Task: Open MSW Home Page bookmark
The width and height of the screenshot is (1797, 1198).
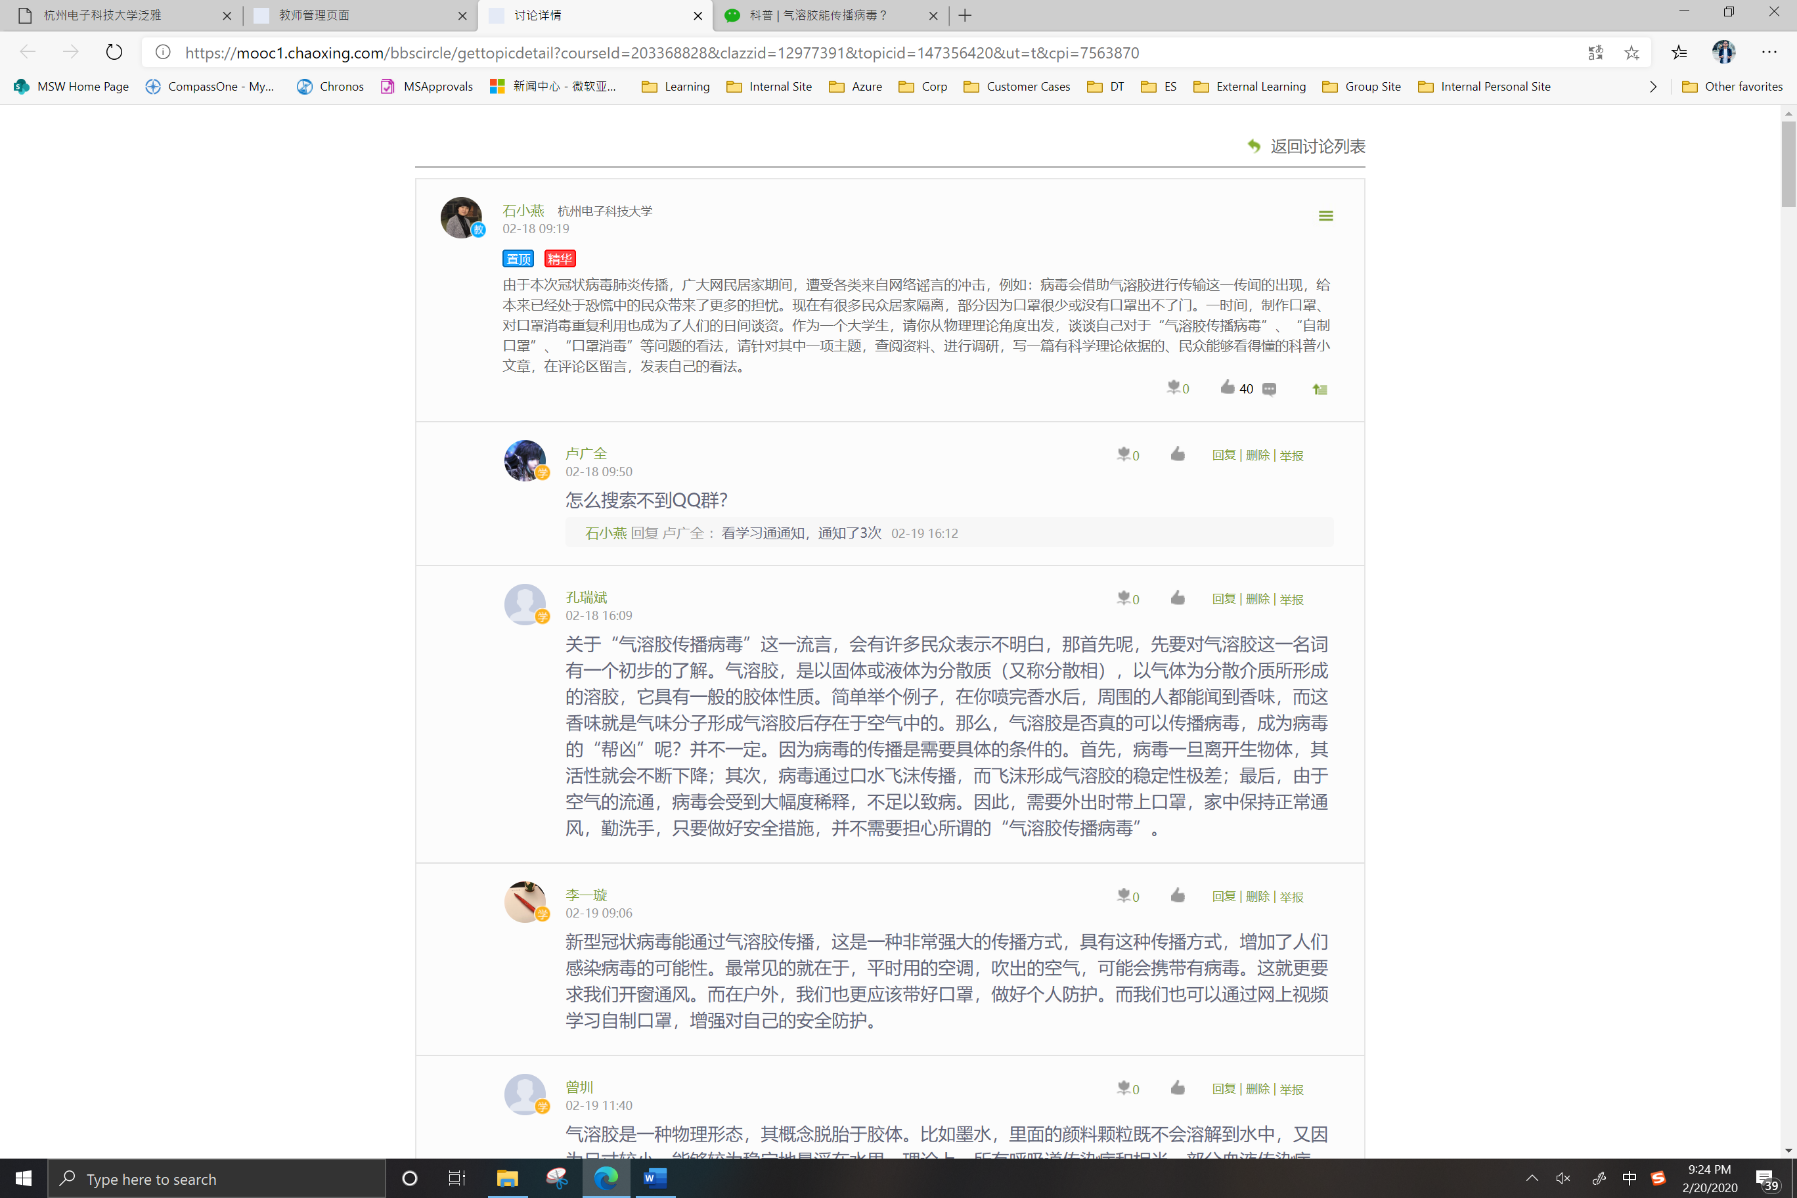Action: [x=72, y=87]
